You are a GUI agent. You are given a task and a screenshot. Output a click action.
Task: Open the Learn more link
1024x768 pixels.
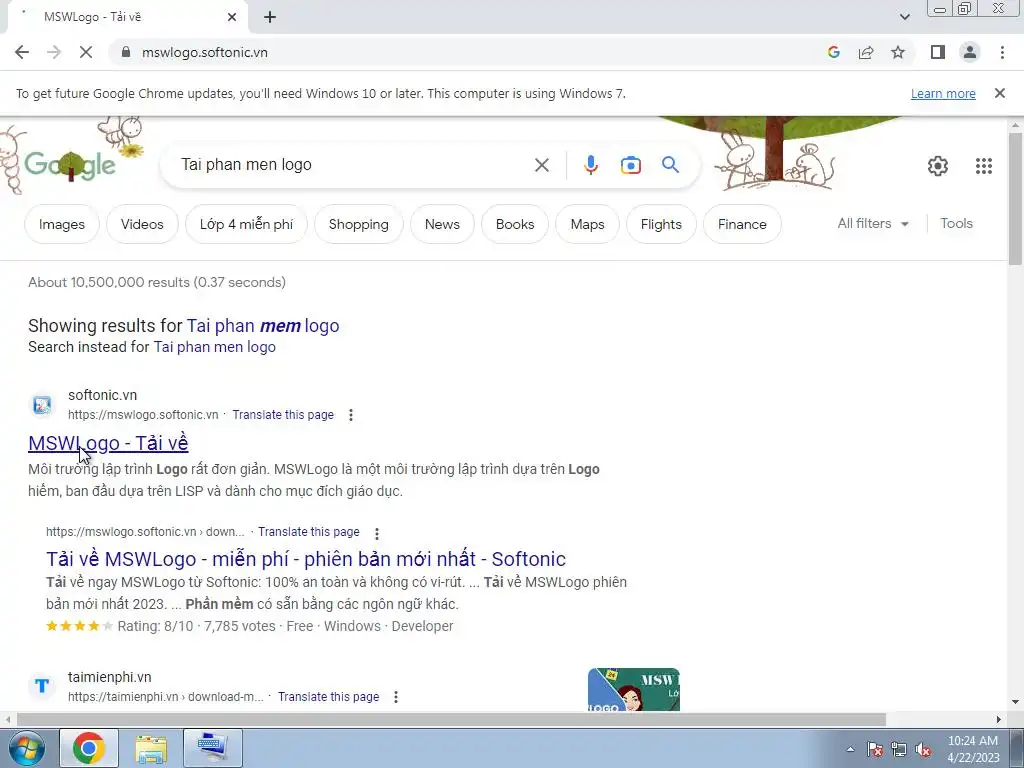click(943, 93)
